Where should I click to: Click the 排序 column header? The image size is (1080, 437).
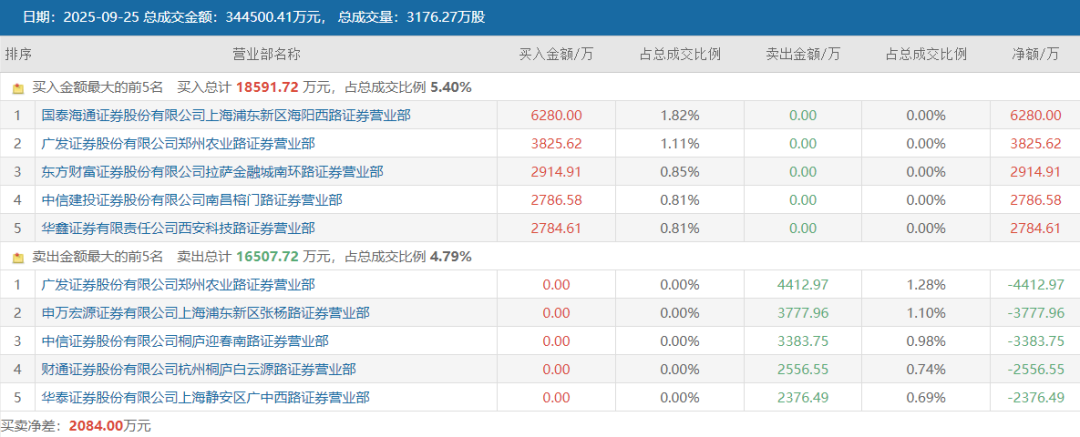click(19, 54)
